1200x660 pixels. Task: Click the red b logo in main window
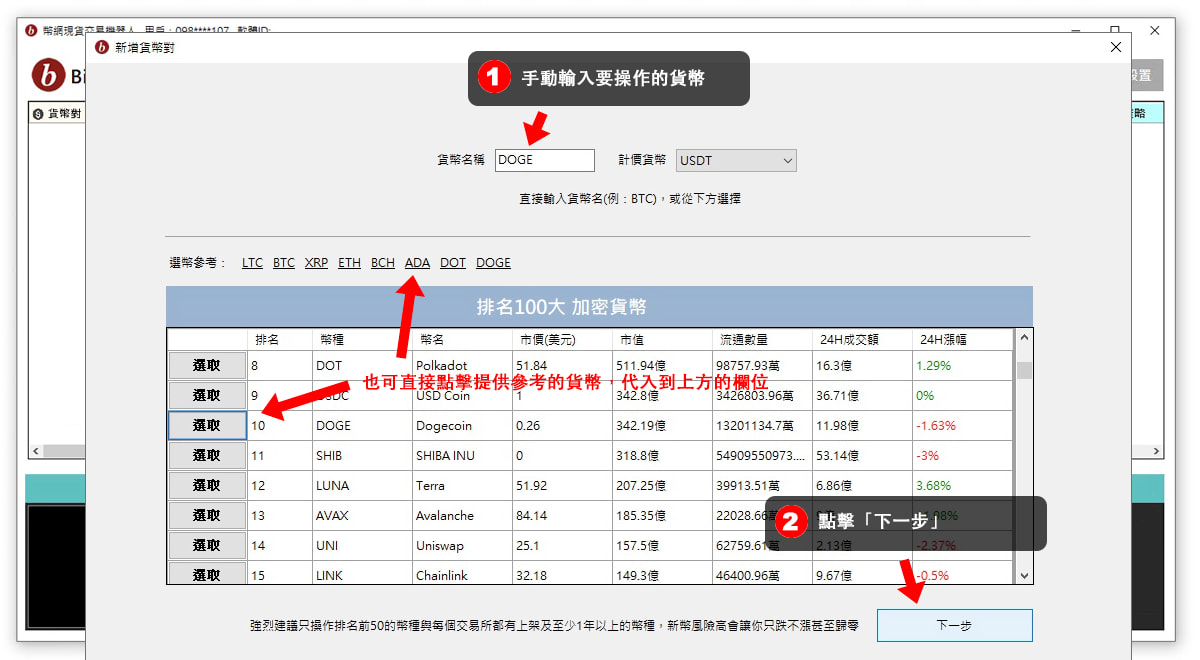pyautogui.click(x=48, y=75)
